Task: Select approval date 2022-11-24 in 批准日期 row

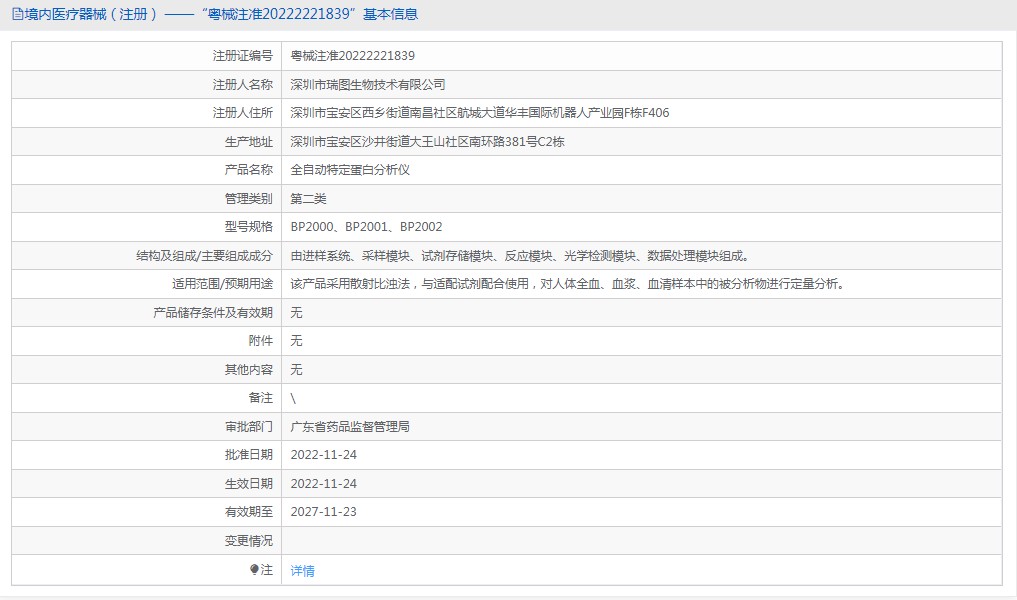Action: [x=324, y=455]
